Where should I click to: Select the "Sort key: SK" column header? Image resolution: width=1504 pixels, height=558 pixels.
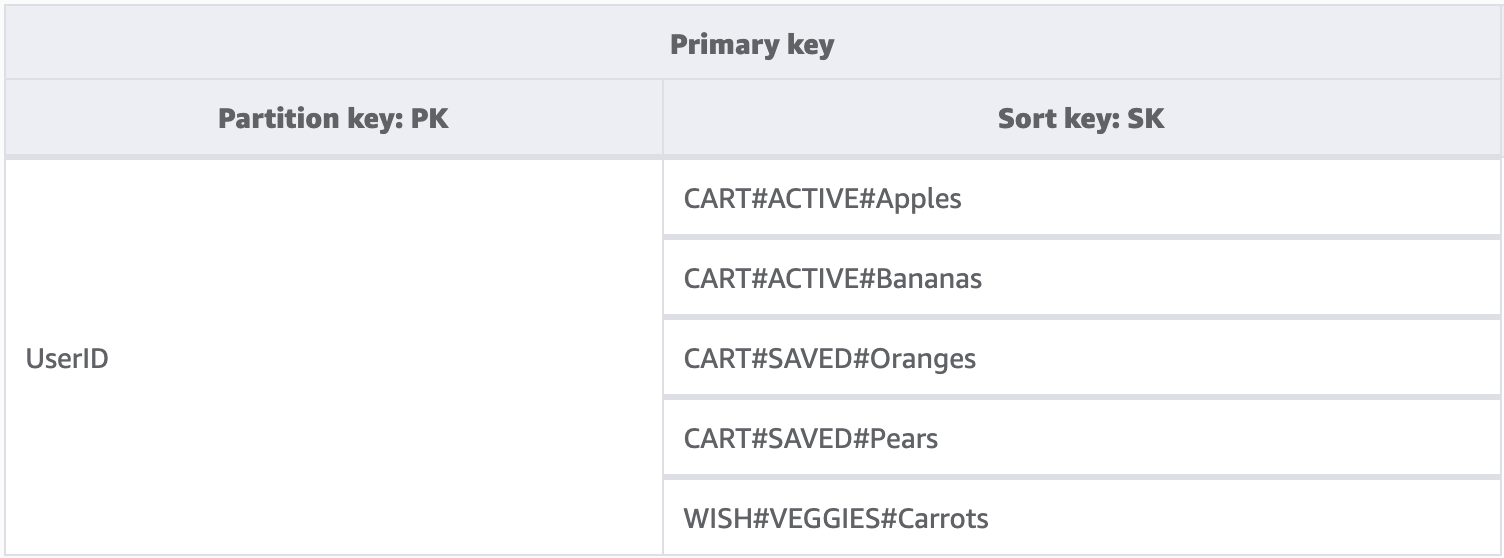point(1081,119)
